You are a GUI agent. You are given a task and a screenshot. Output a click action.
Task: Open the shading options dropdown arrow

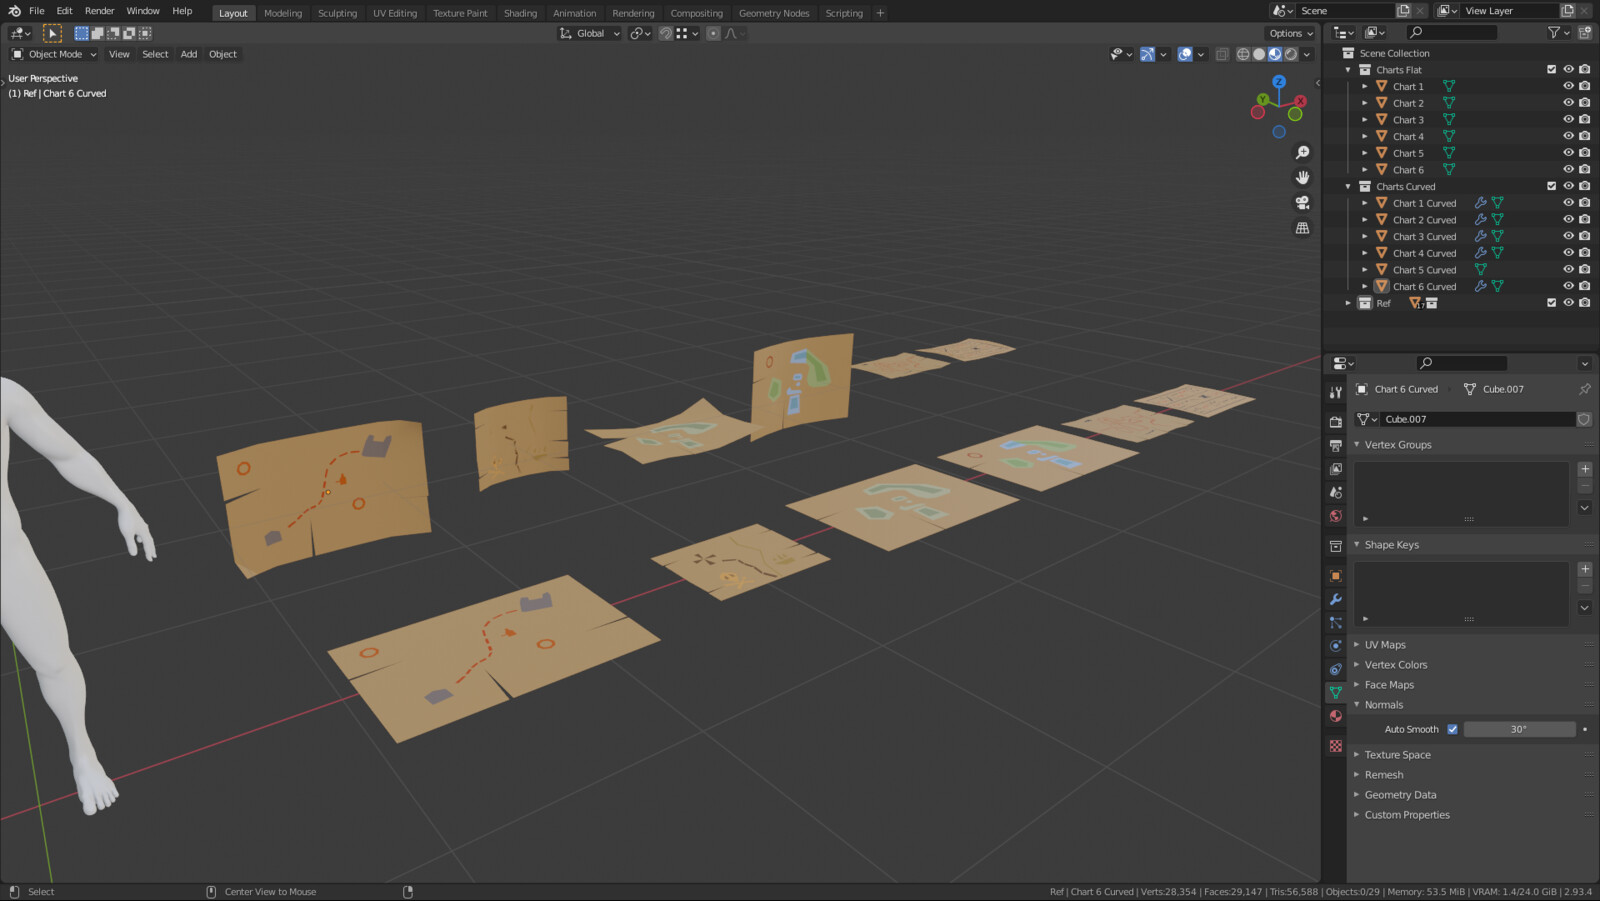pyautogui.click(x=1307, y=54)
